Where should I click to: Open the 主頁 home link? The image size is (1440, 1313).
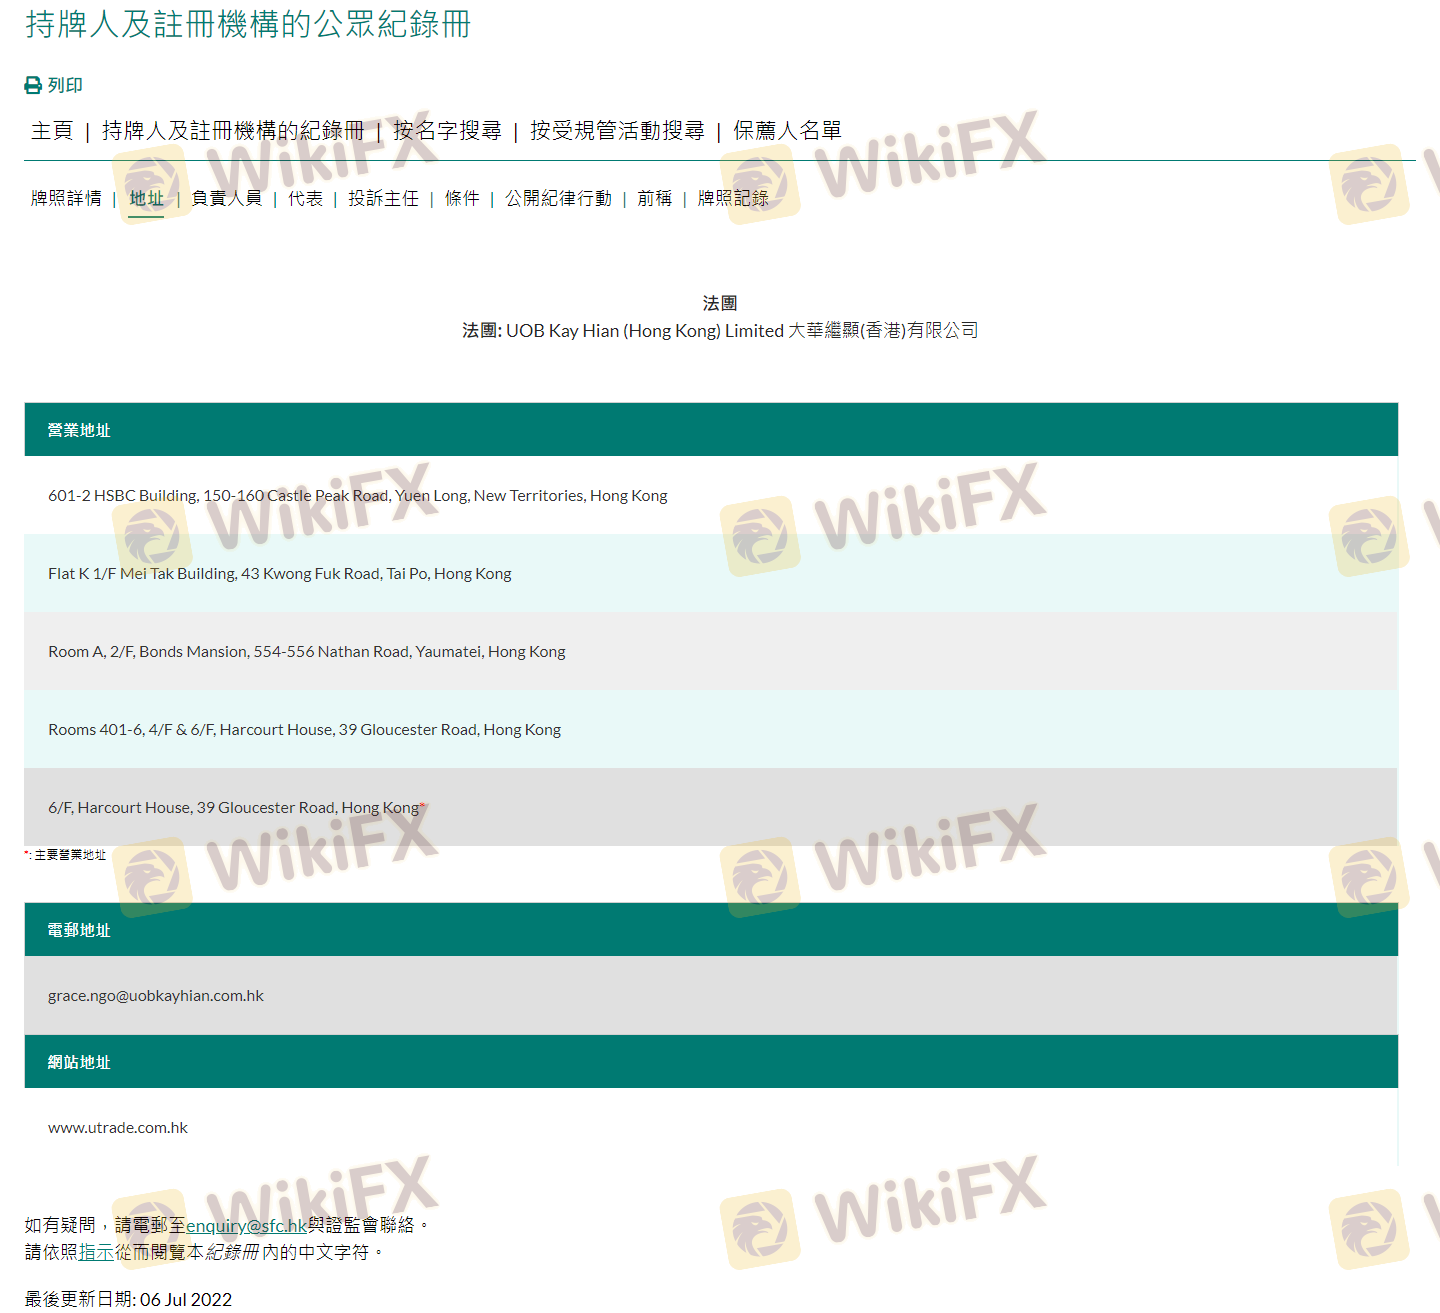tap(52, 131)
